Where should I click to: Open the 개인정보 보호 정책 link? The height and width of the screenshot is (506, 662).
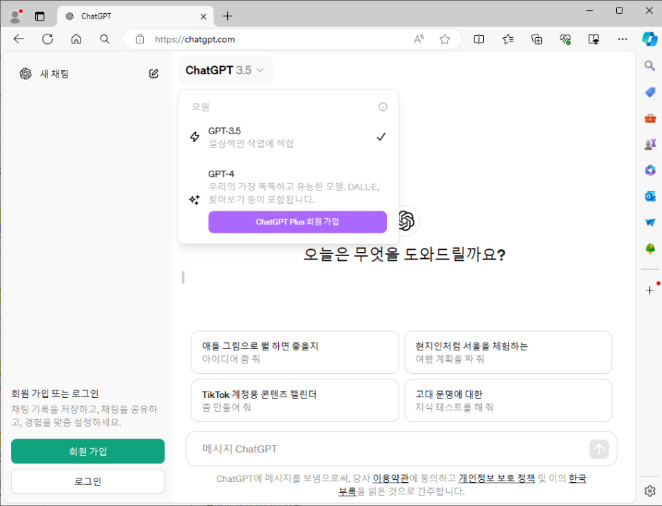click(x=496, y=478)
